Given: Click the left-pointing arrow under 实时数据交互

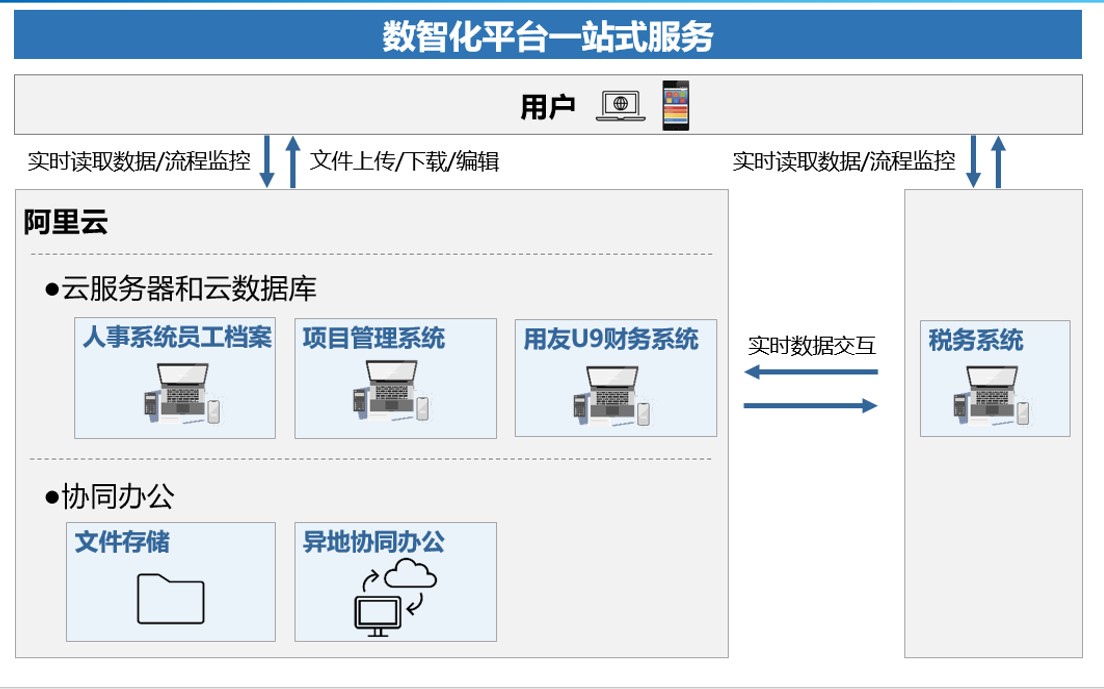Looking at the screenshot, I should pyautogui.click(x=811, y=373).
